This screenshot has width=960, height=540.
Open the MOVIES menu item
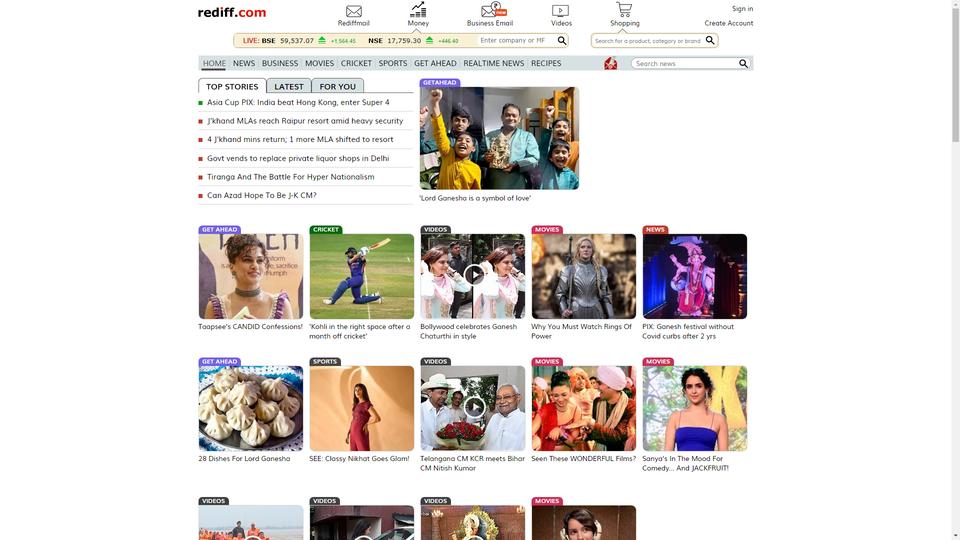(320, 63)
